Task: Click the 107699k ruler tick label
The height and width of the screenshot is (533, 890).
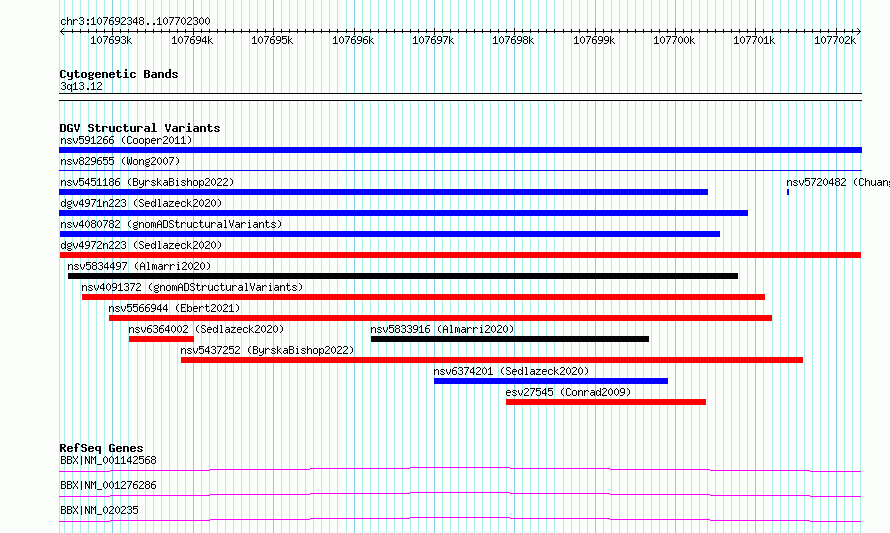Action: (594, 40)
